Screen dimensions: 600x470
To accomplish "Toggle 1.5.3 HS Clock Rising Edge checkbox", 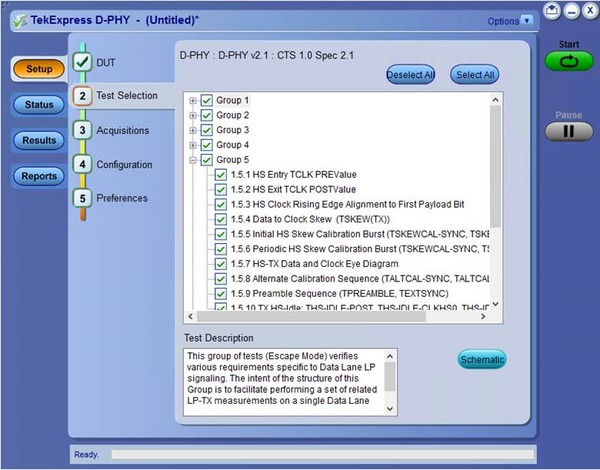I will (x=220, y=205).
